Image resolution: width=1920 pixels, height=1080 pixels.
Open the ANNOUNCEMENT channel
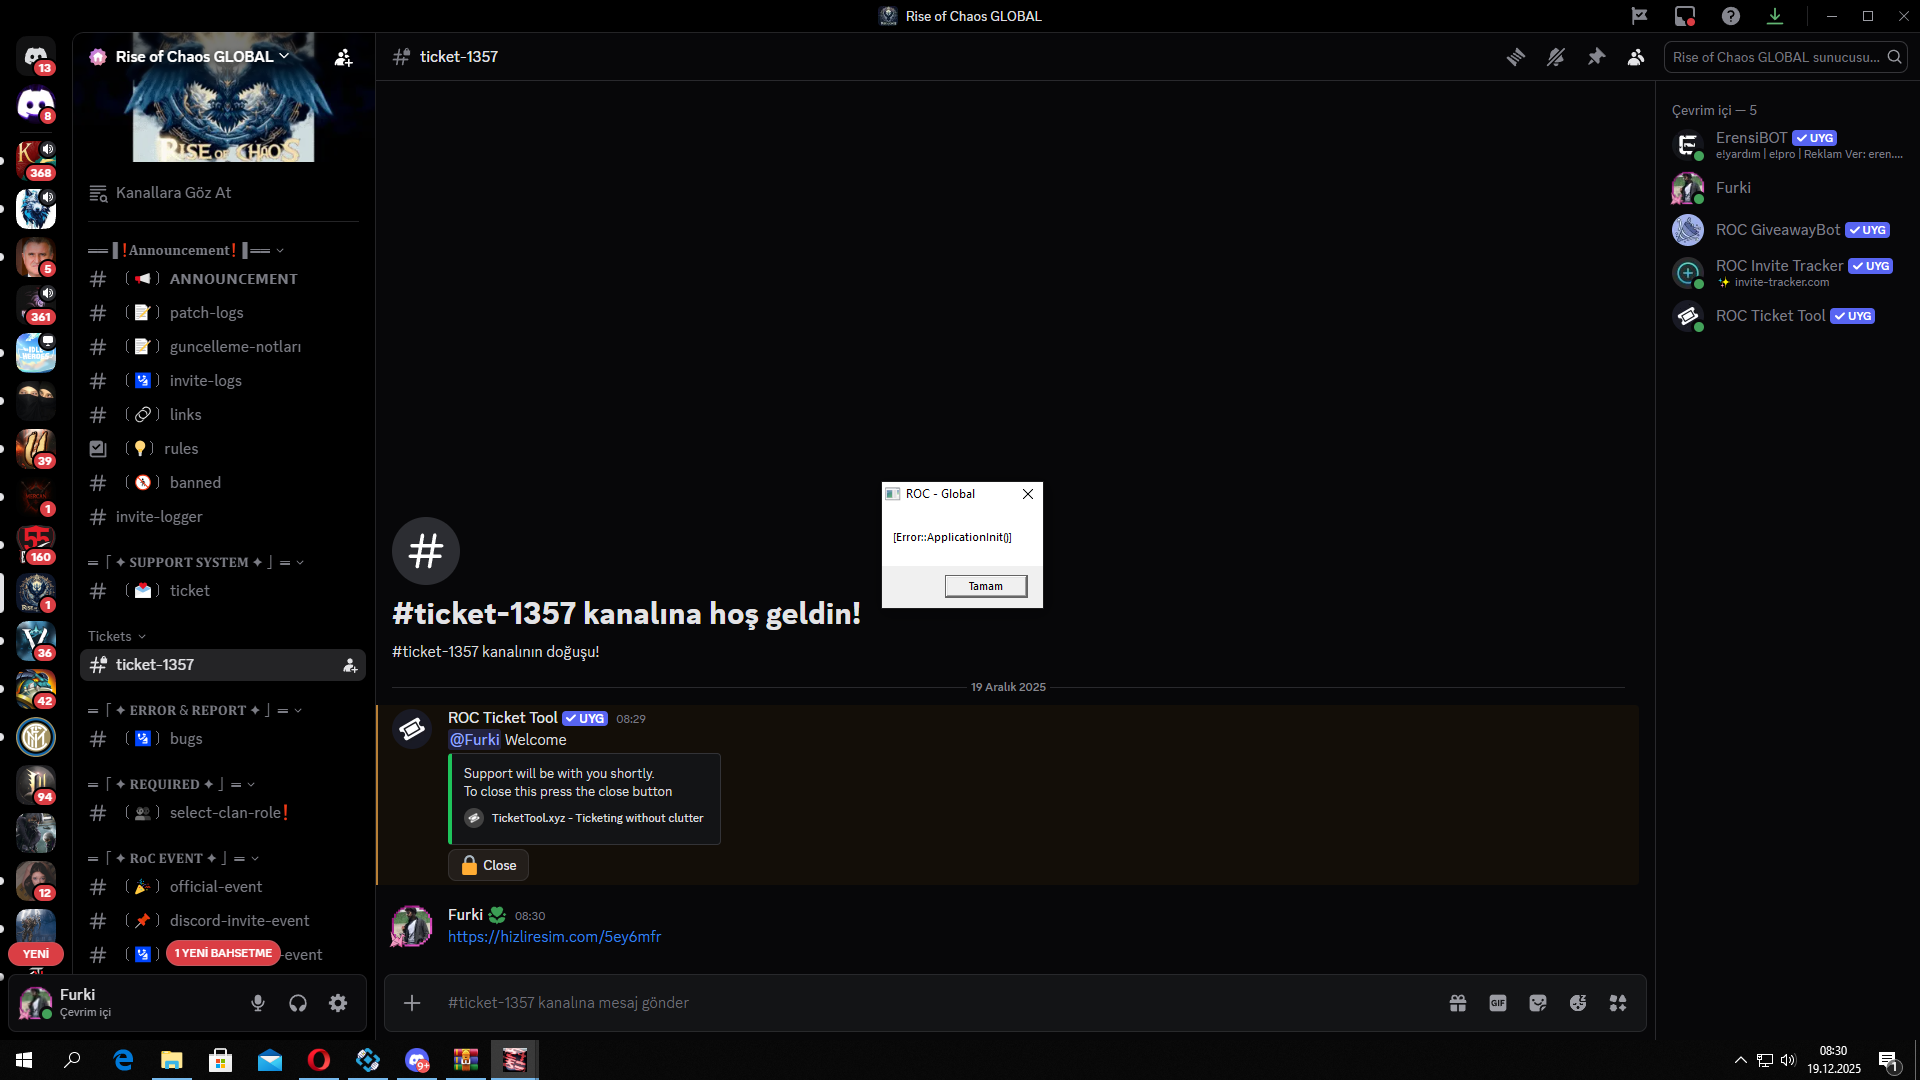click(223, 279)
